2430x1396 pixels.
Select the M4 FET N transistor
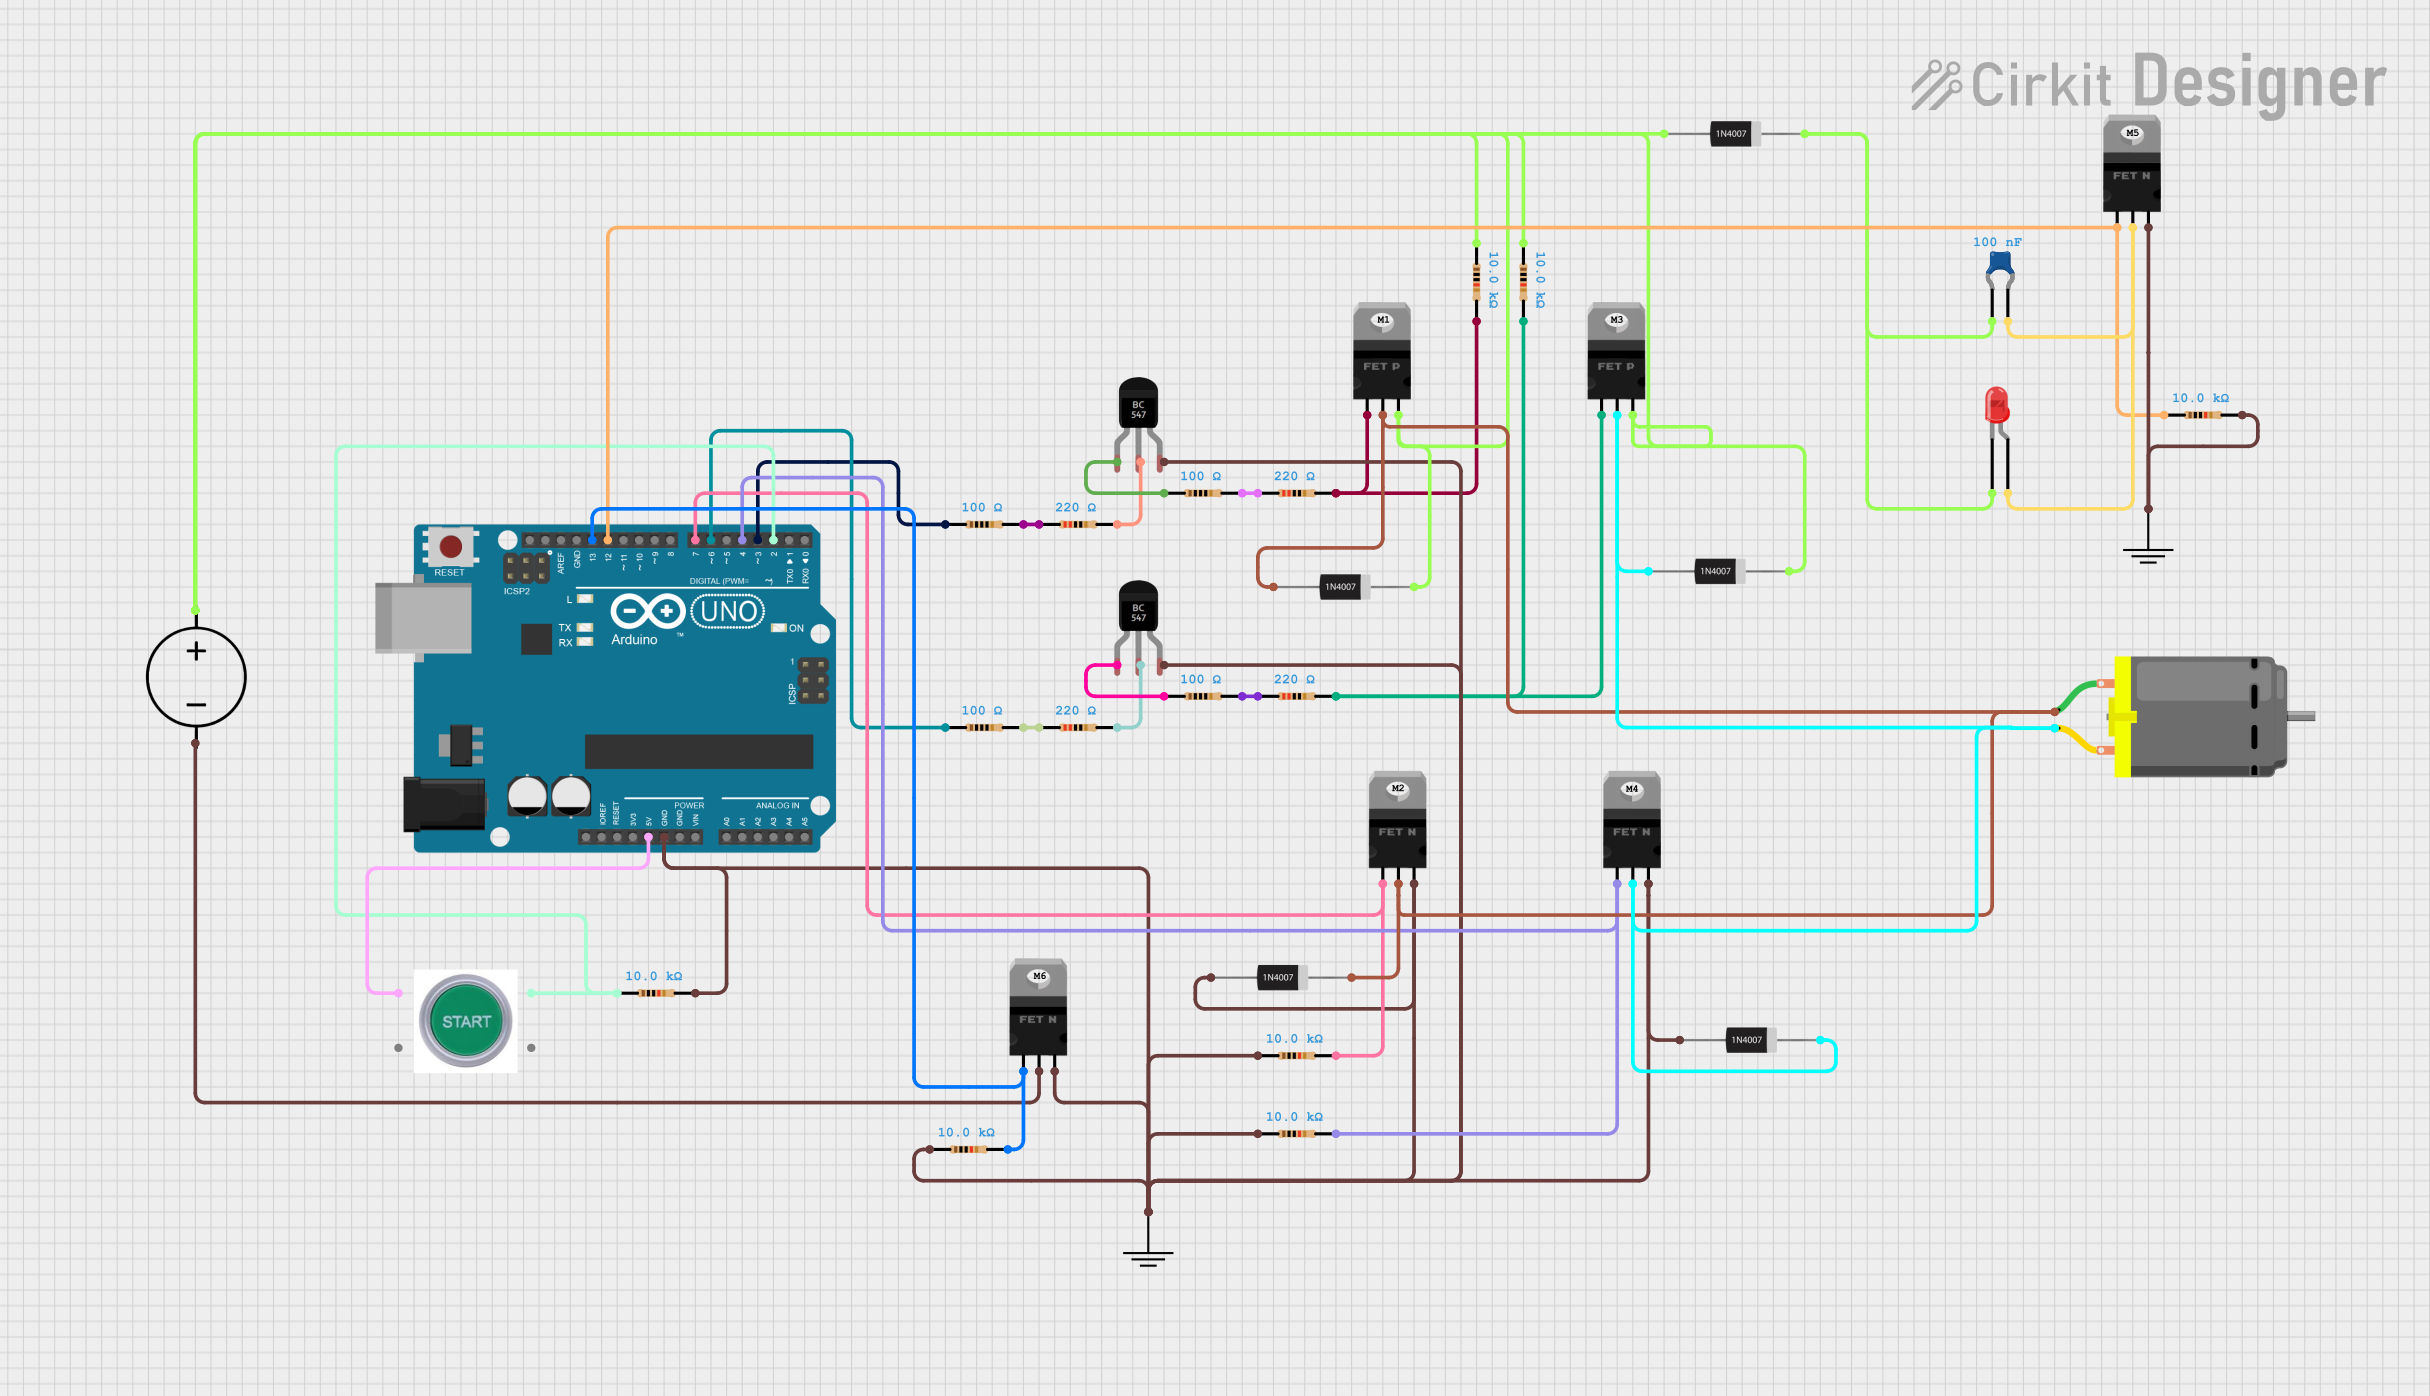click(1631, 820)
